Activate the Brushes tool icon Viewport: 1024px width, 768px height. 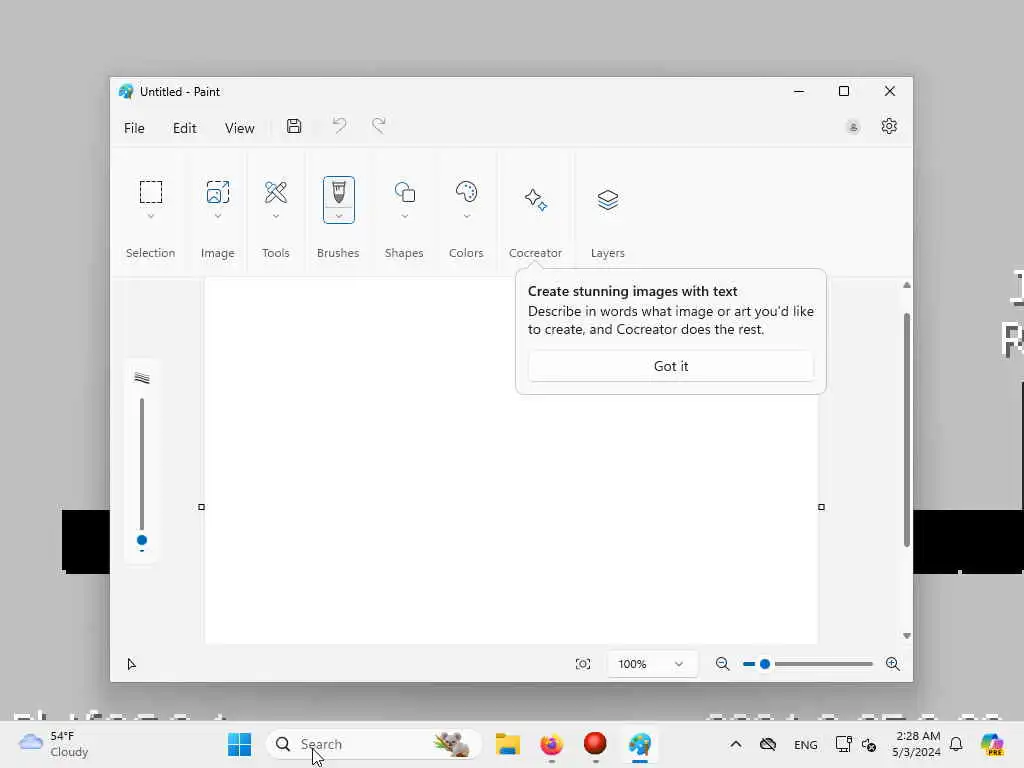[338, 192]
